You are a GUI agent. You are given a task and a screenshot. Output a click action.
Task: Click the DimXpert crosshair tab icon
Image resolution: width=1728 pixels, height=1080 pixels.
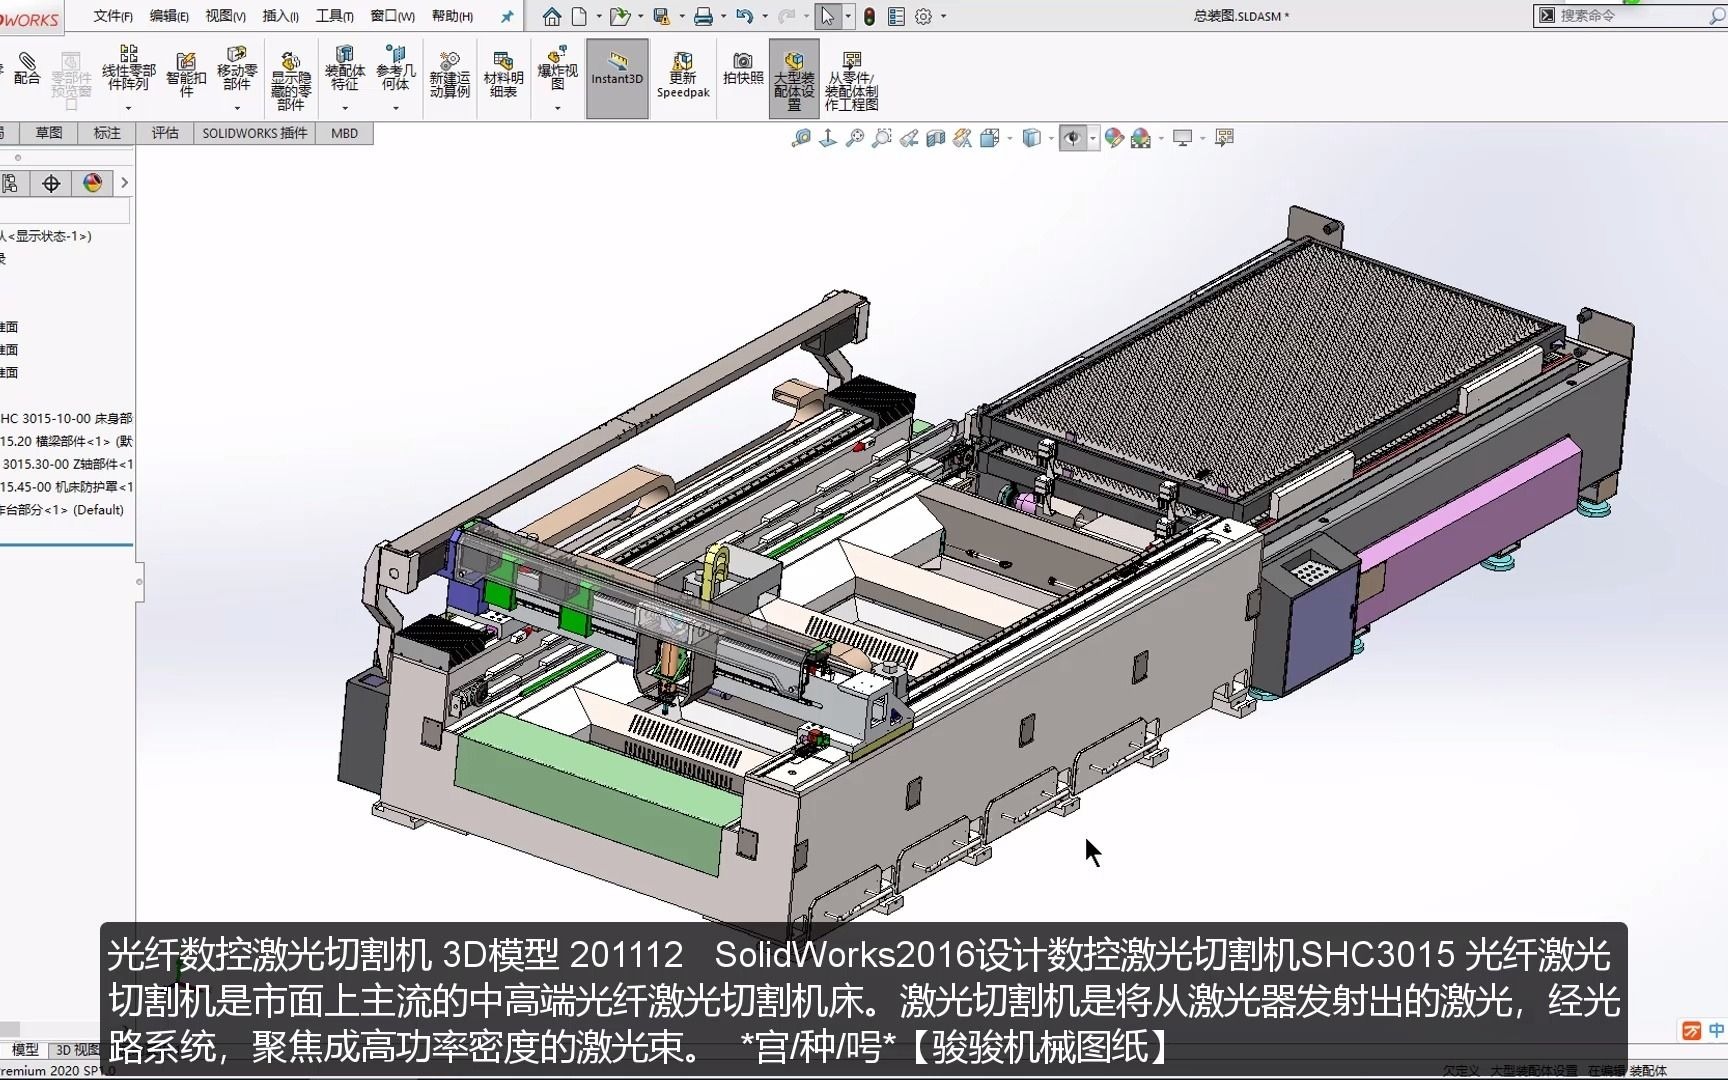52,183
